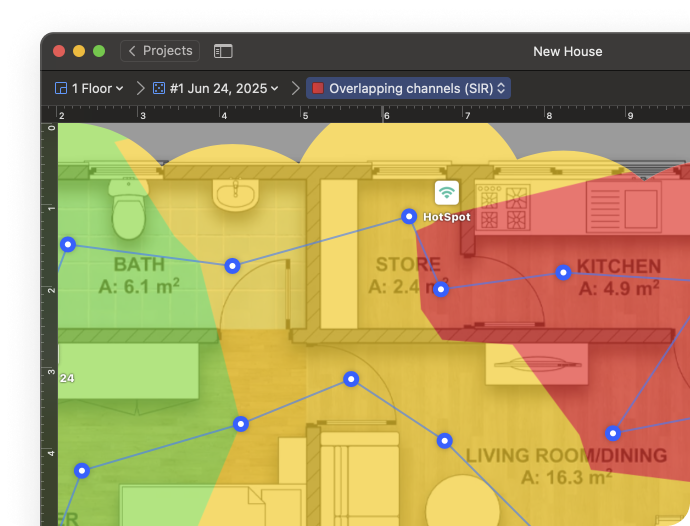This screenshot has height=526, width=690.
Task: Select survey point left of KITCHEN label
Action: coord(563,272)
